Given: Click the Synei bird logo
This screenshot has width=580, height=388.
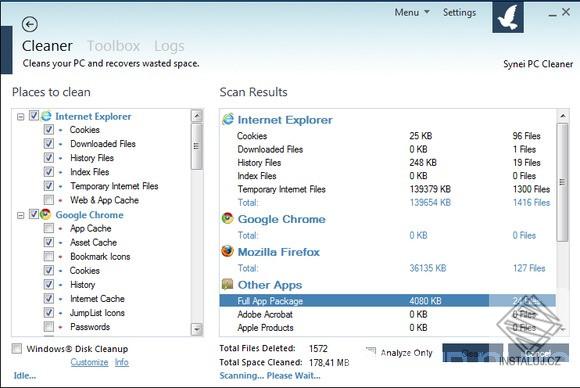Looking at the screenshot, I should pyautogui.click(x=508, y=17).
